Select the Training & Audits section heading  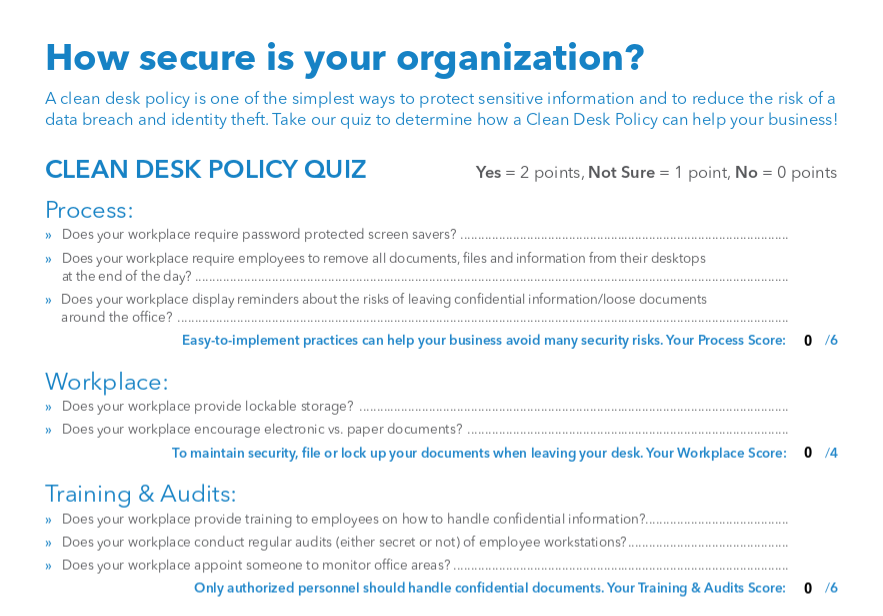coord(140,494)
